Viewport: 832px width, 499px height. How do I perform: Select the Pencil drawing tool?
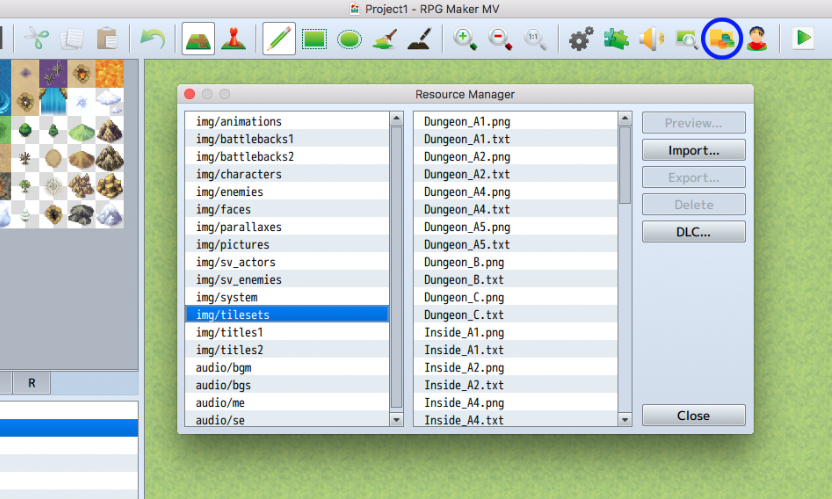pyautogui.click(x=279, y=38)
